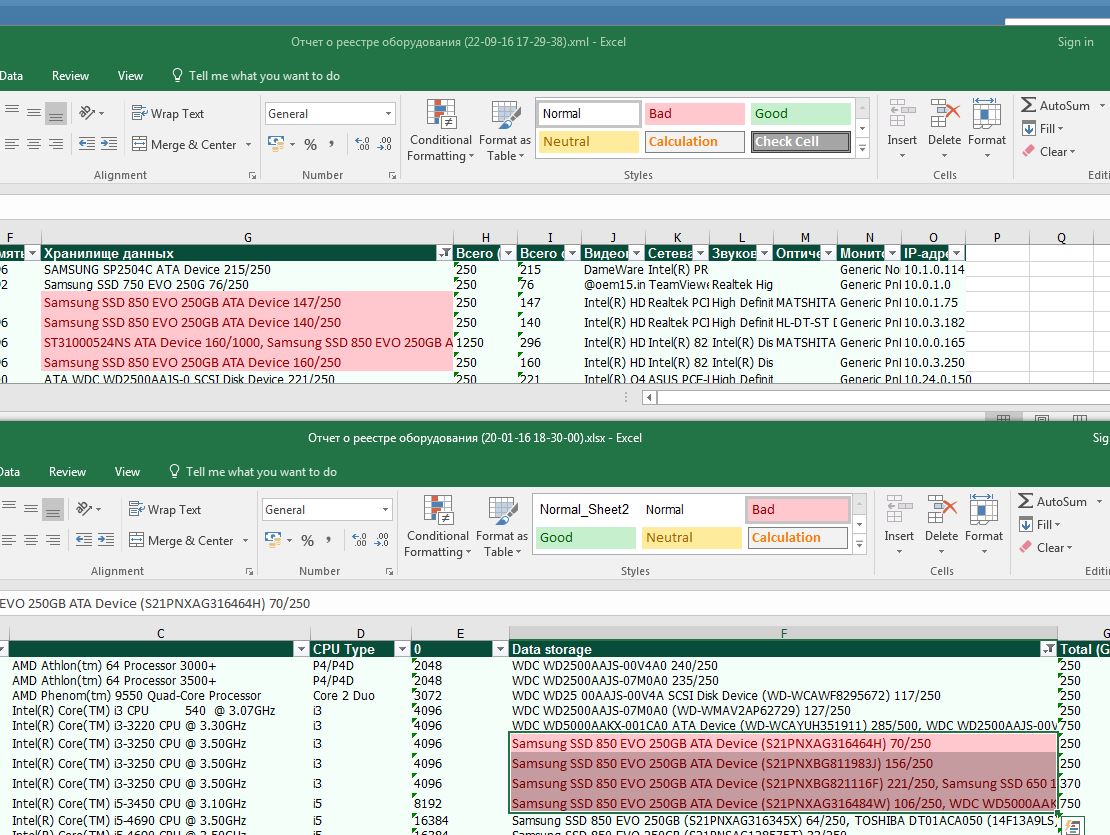Toggle Wrap Text in the bottom window
The image size is (1110, 835).
(163, 510)
